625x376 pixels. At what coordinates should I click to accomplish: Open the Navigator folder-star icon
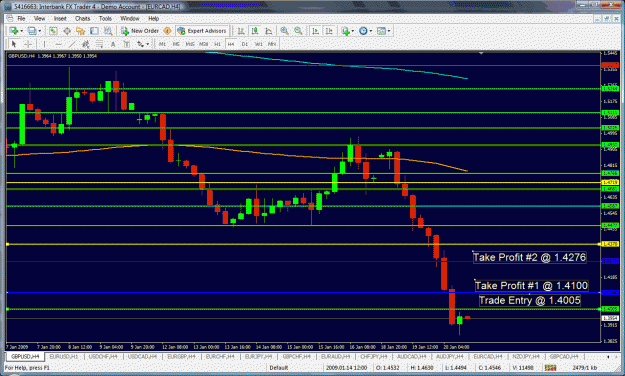coord(81,31)
